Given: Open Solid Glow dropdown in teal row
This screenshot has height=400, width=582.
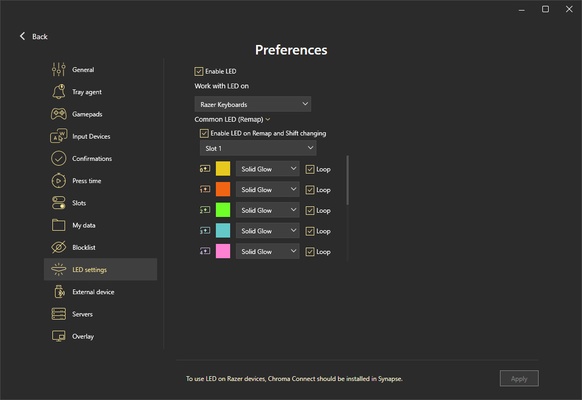Looking at the screenshot, I should 268,231.
